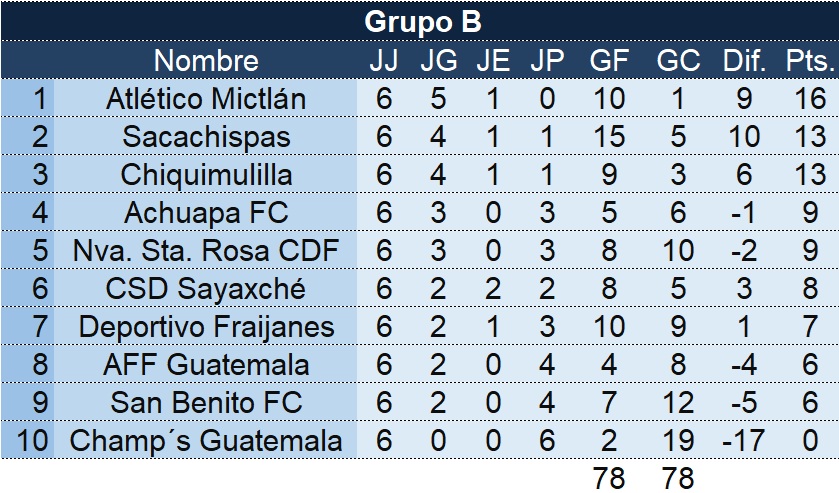Image resolution: width=839 pixels, height=493 pixels.
Task: Select the -17 goal difference cell
Action: 744,441
